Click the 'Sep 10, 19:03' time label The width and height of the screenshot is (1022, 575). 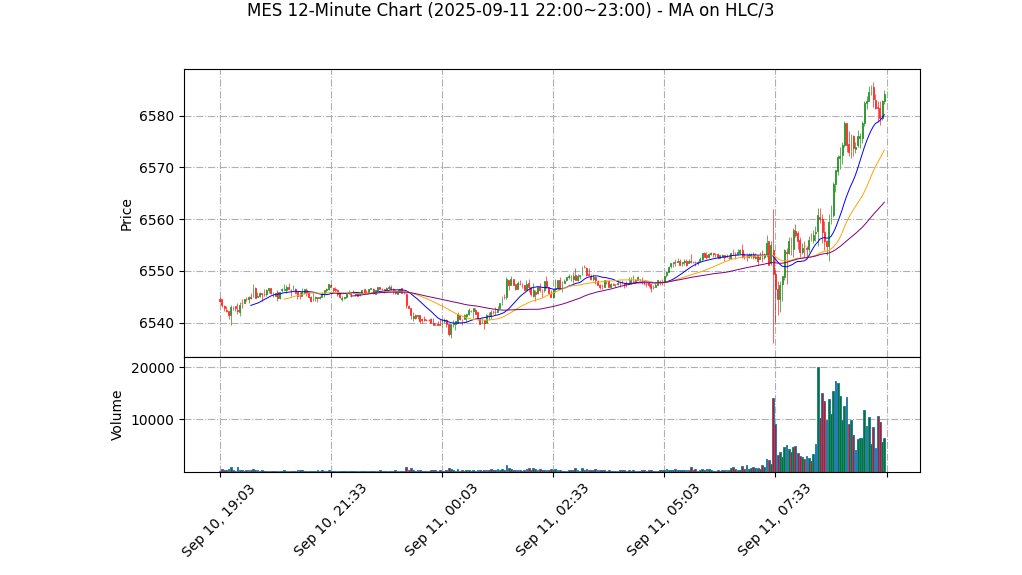pos(218,520)
